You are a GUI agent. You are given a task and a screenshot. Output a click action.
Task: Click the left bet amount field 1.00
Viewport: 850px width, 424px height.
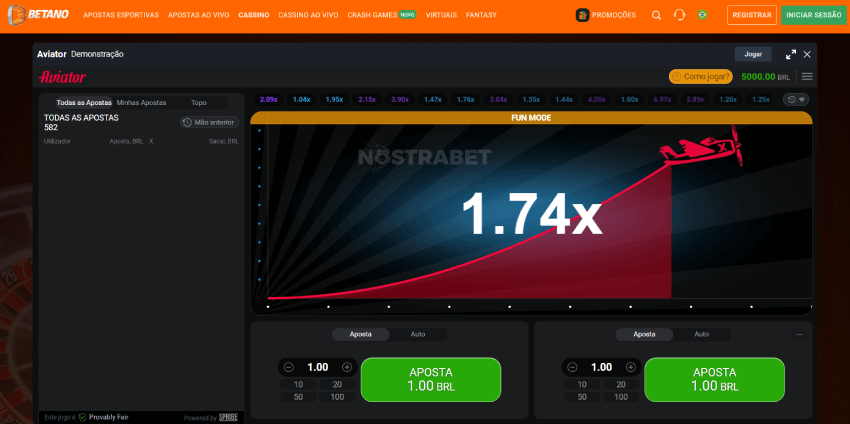[x=318, y=367]
